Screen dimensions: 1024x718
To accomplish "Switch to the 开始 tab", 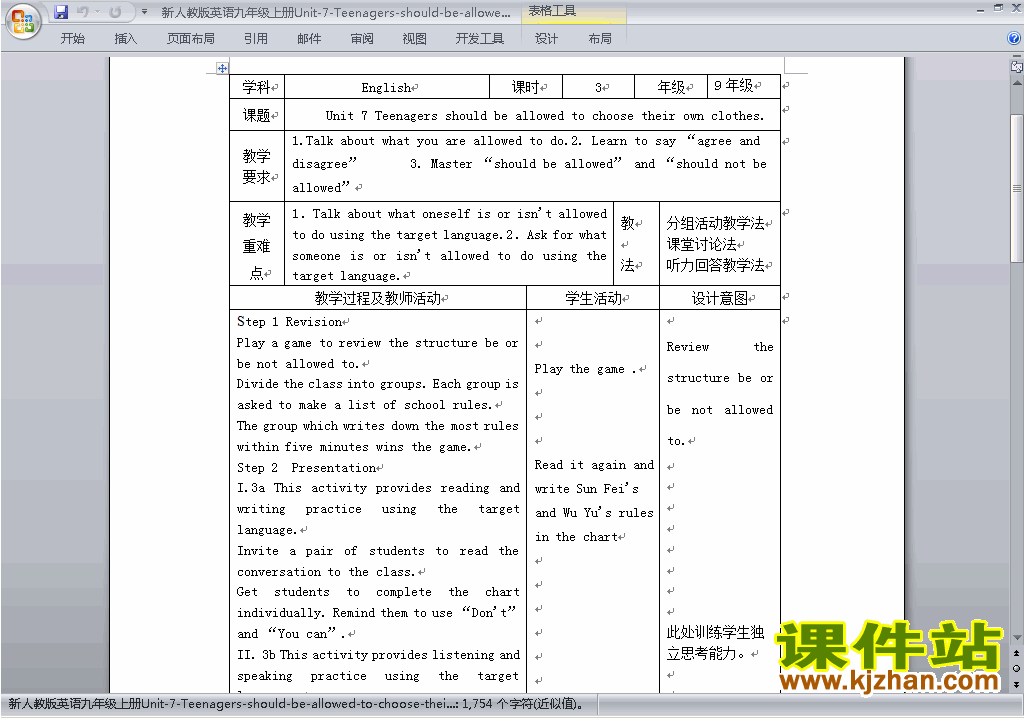I will (x=72, y=39).
